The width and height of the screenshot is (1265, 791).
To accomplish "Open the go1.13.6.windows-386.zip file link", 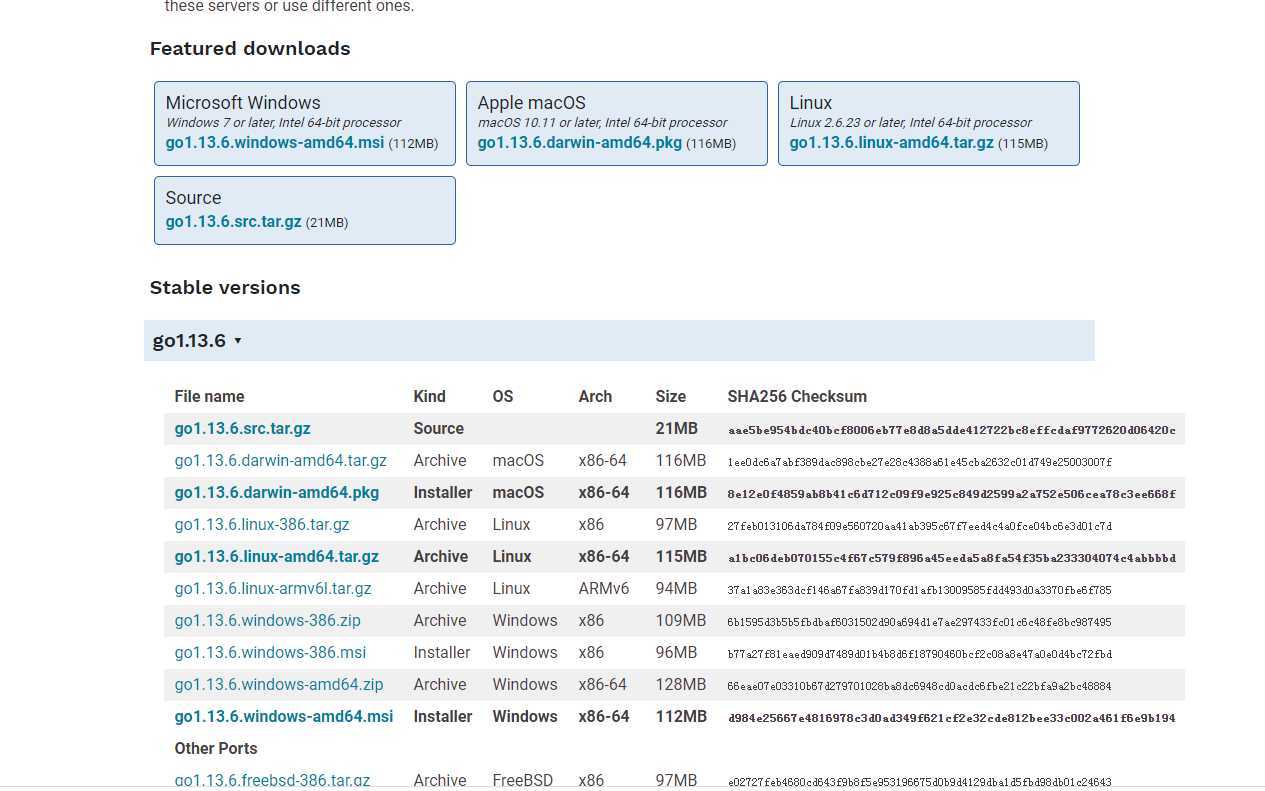I will [x=268, y=621].
